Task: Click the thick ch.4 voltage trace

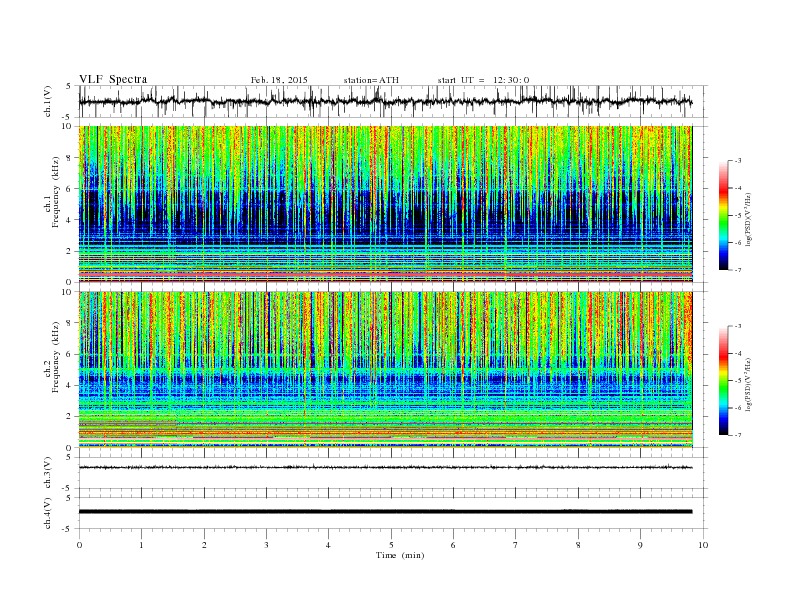Action: point(385,512)
